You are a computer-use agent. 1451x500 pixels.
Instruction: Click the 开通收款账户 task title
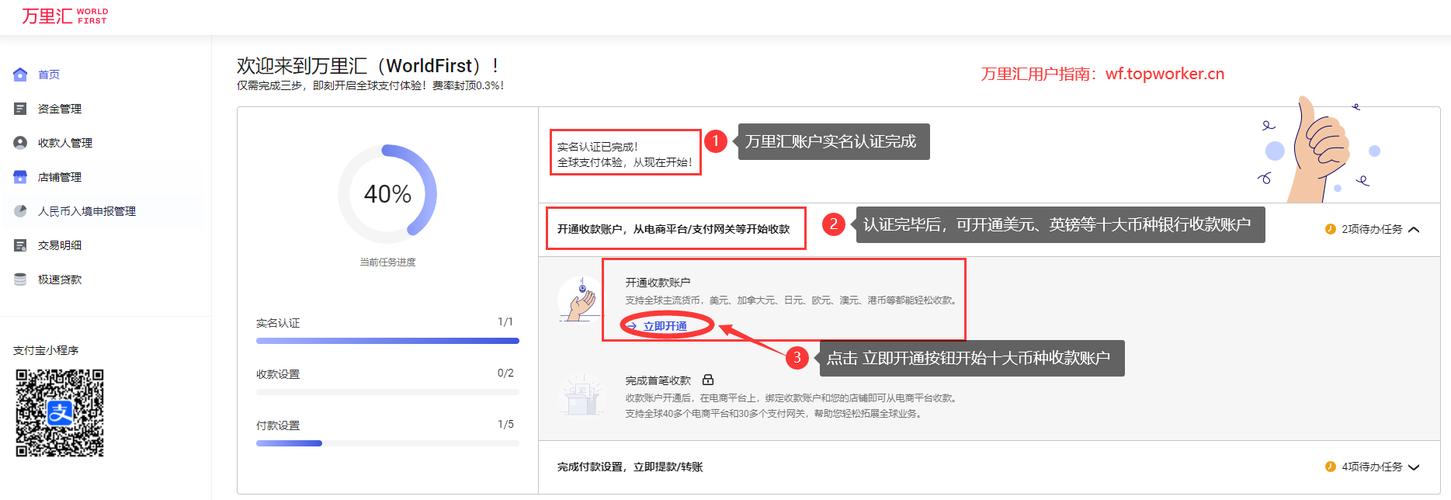click(658, 283)
